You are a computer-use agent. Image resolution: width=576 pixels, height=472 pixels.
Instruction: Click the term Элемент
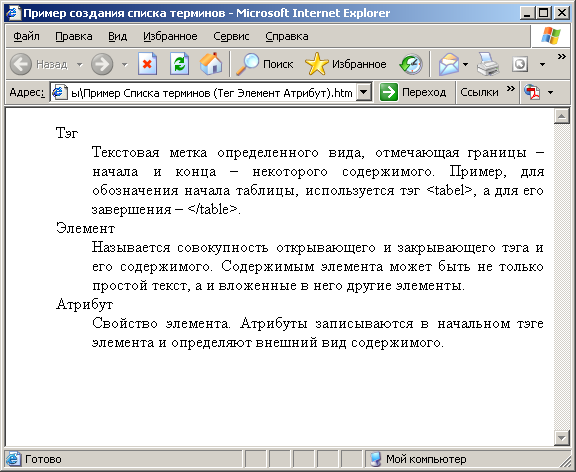(x=86, y=228)
